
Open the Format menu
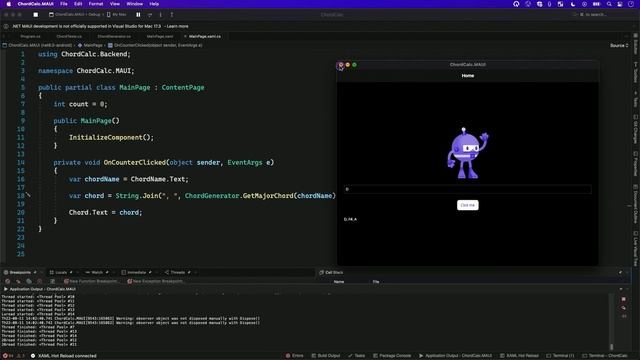point(96,4)
